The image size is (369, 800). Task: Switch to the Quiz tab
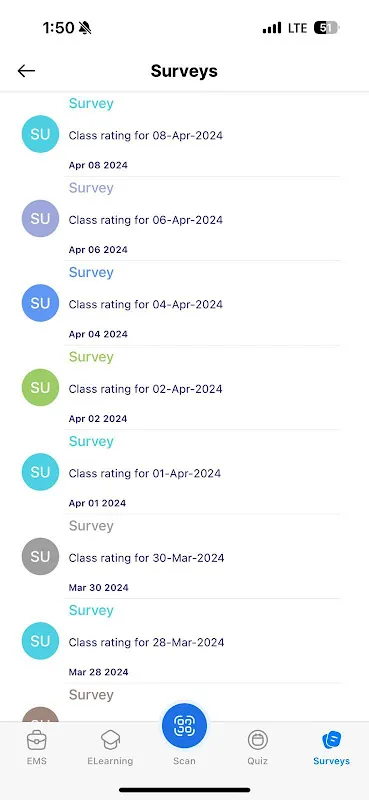coord(258,747)
